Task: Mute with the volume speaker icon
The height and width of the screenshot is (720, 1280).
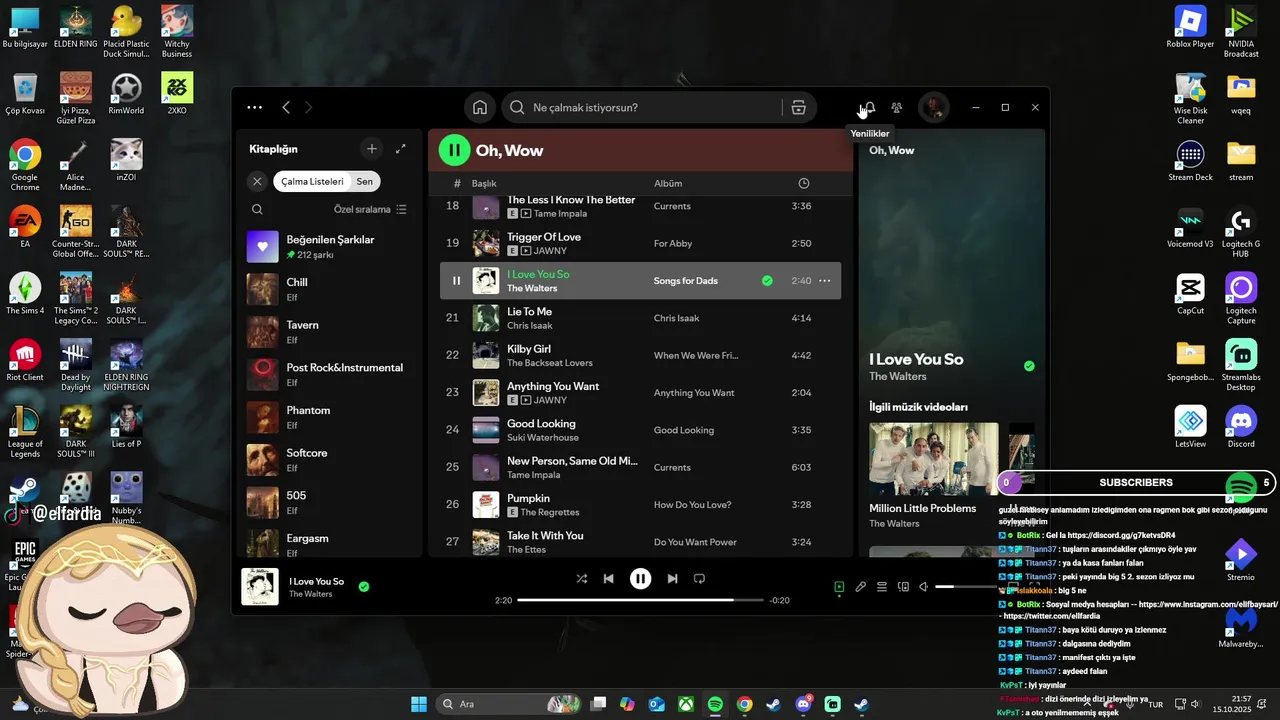Action: 924,587
